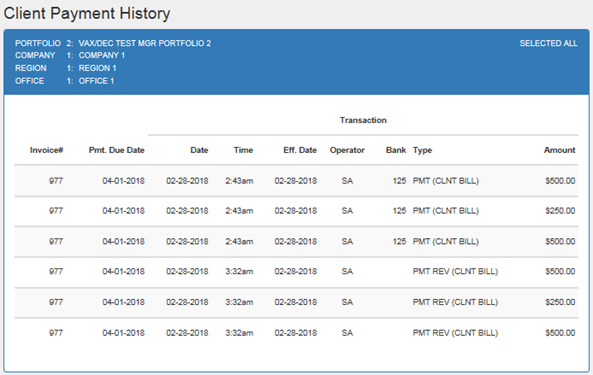Click 2:43am time in the $250.00 row
Image resolution: width=593 pixels, height=375 pixels.
coord(239,211)
